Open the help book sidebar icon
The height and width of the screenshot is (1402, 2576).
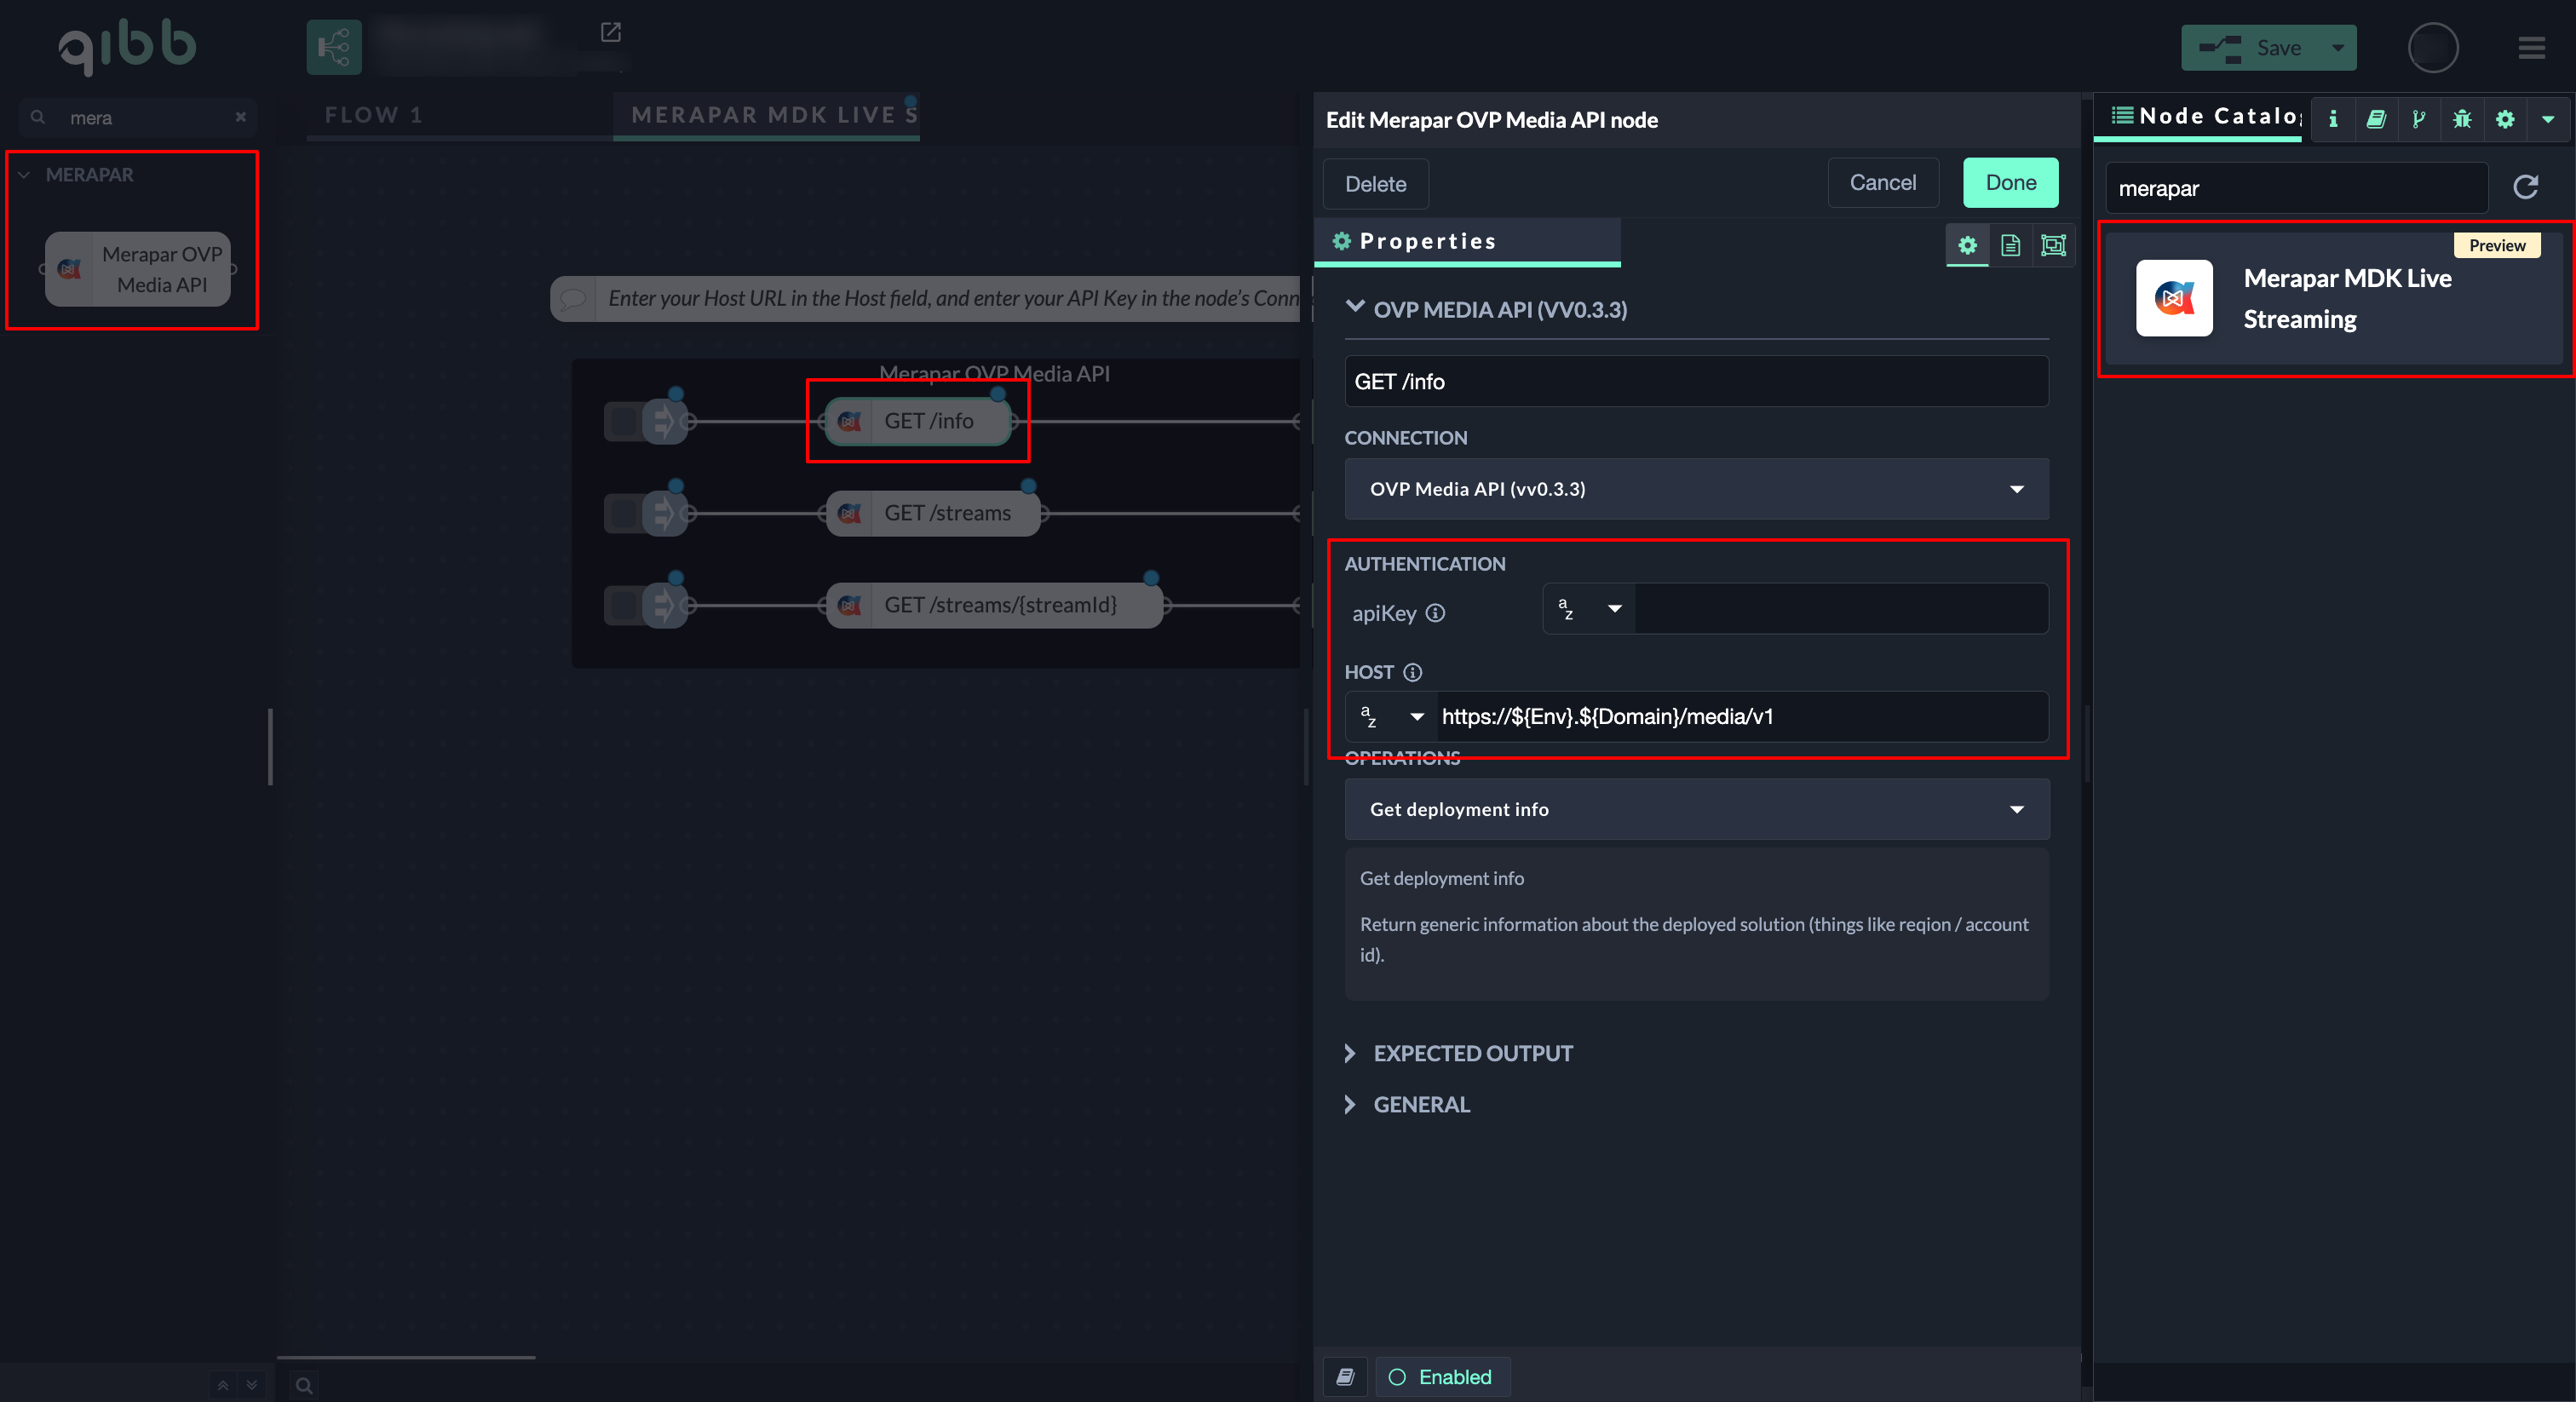2376,119
